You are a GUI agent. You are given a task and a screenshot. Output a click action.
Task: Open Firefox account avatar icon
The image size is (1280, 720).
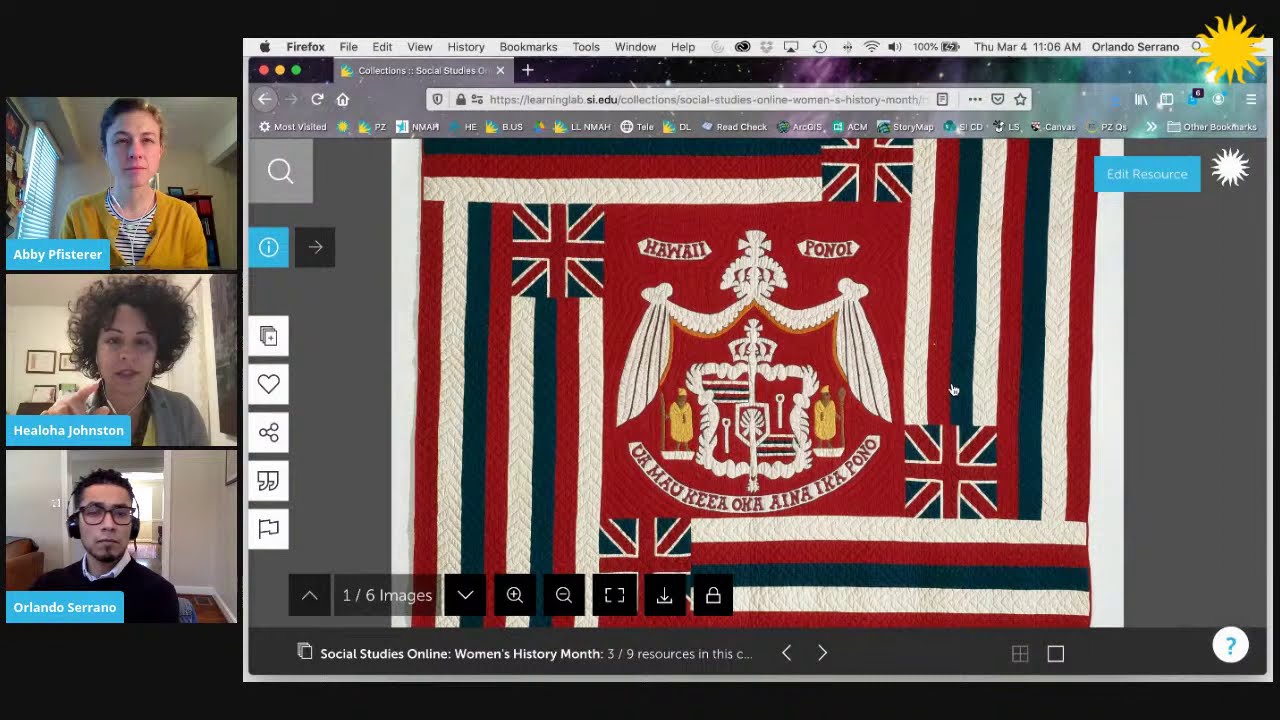click(1218, 100)
